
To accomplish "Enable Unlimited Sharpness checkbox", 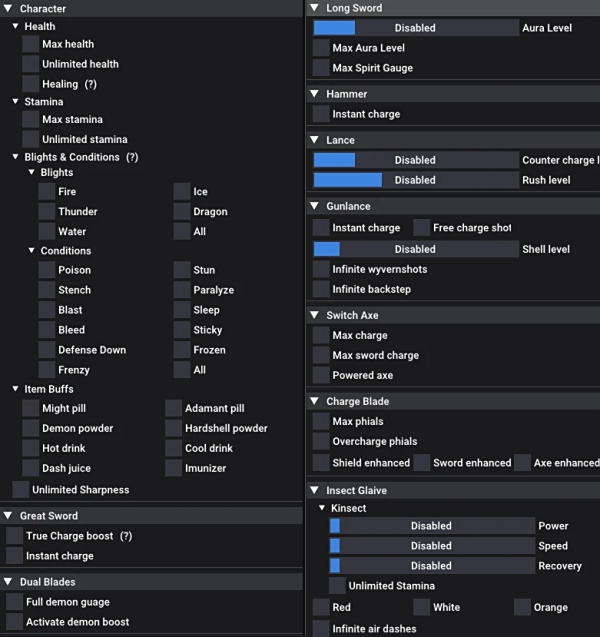I will pos(20,490).
